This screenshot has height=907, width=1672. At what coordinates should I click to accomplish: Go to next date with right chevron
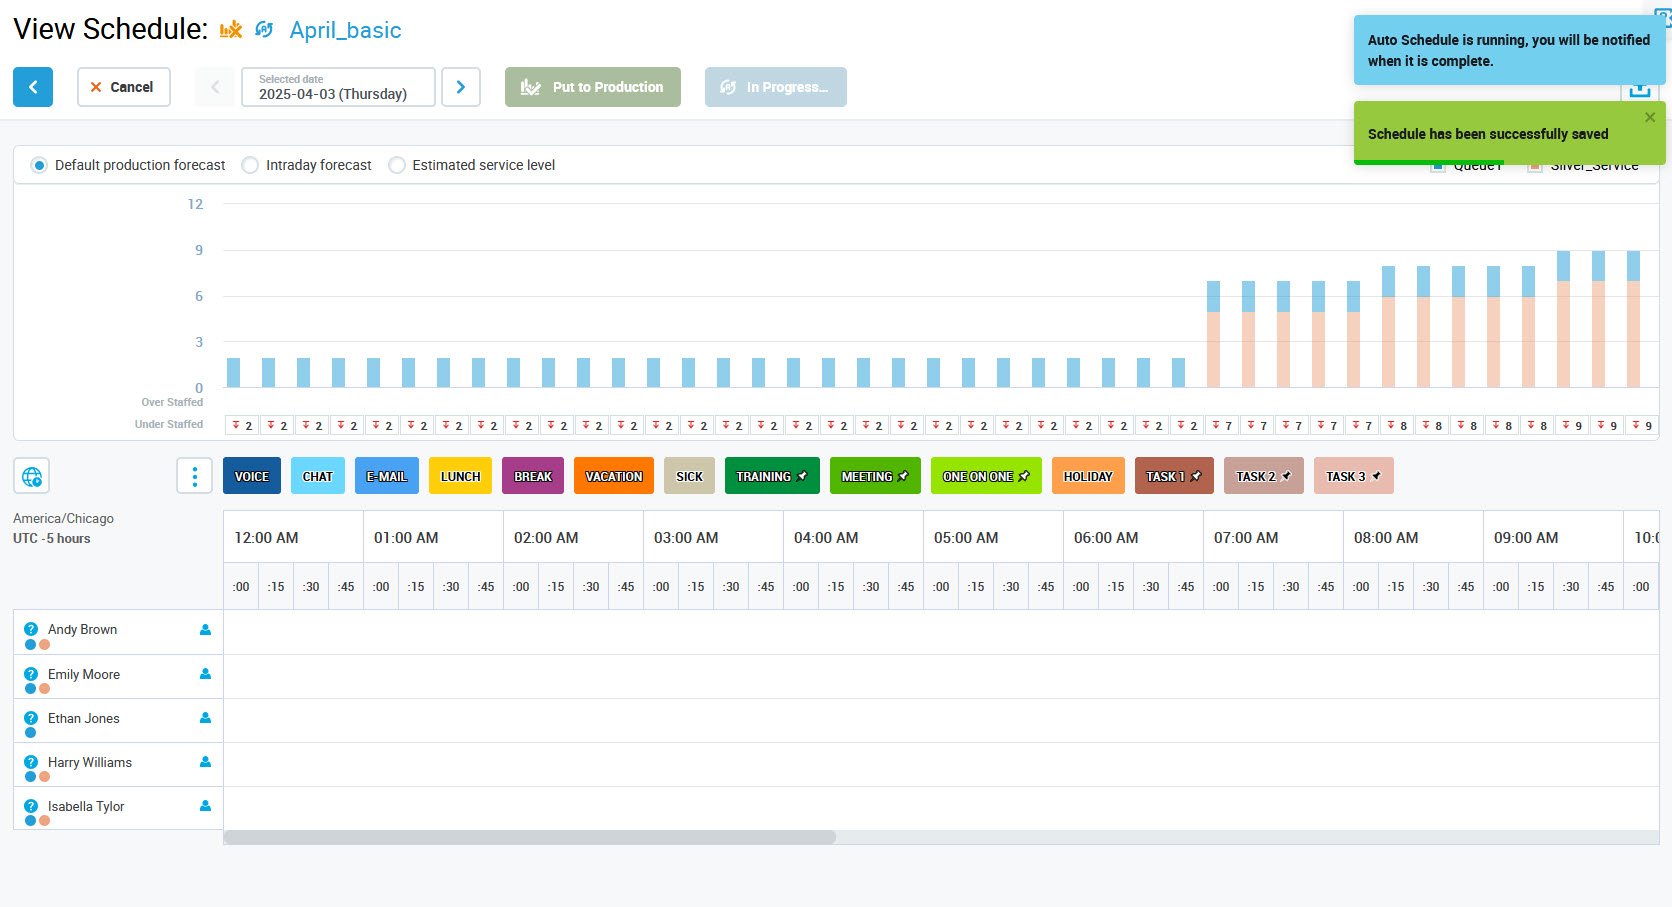(461, 87)
